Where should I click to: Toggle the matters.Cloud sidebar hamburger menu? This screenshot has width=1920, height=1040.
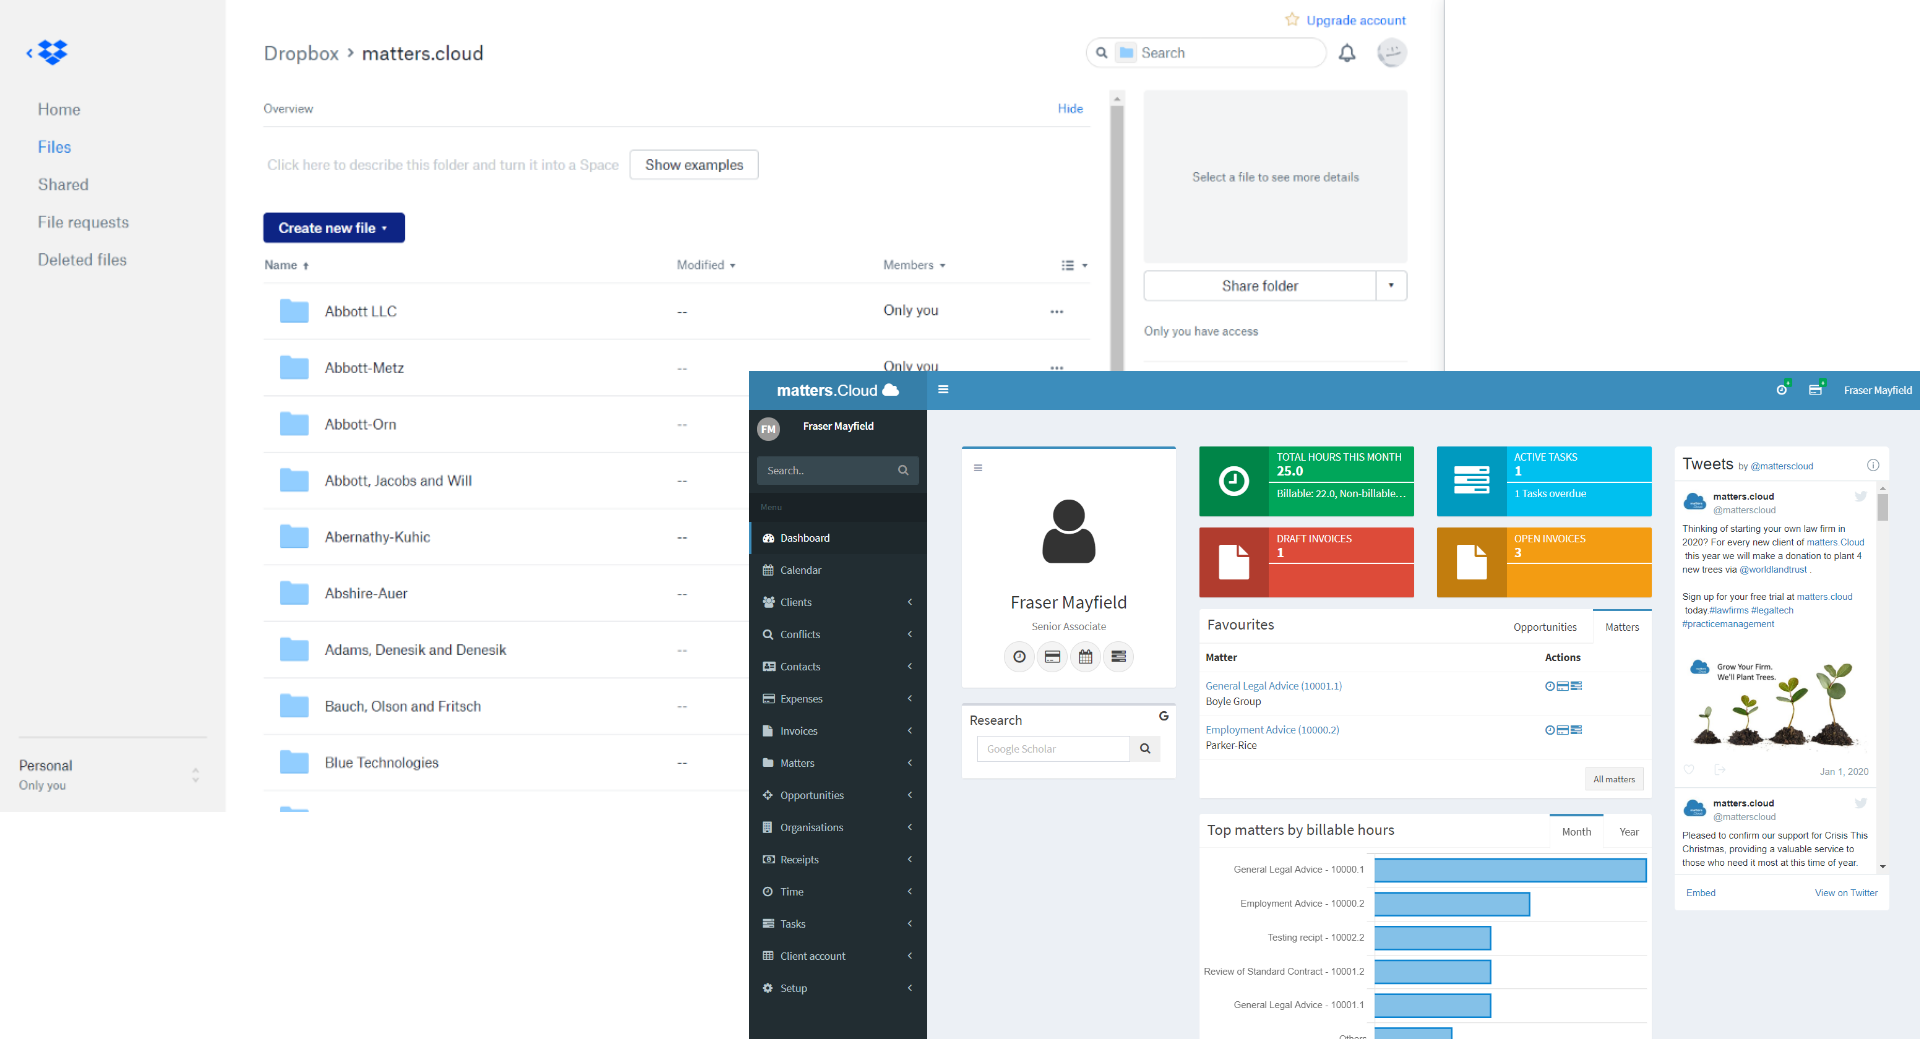(x=943, y=390)
